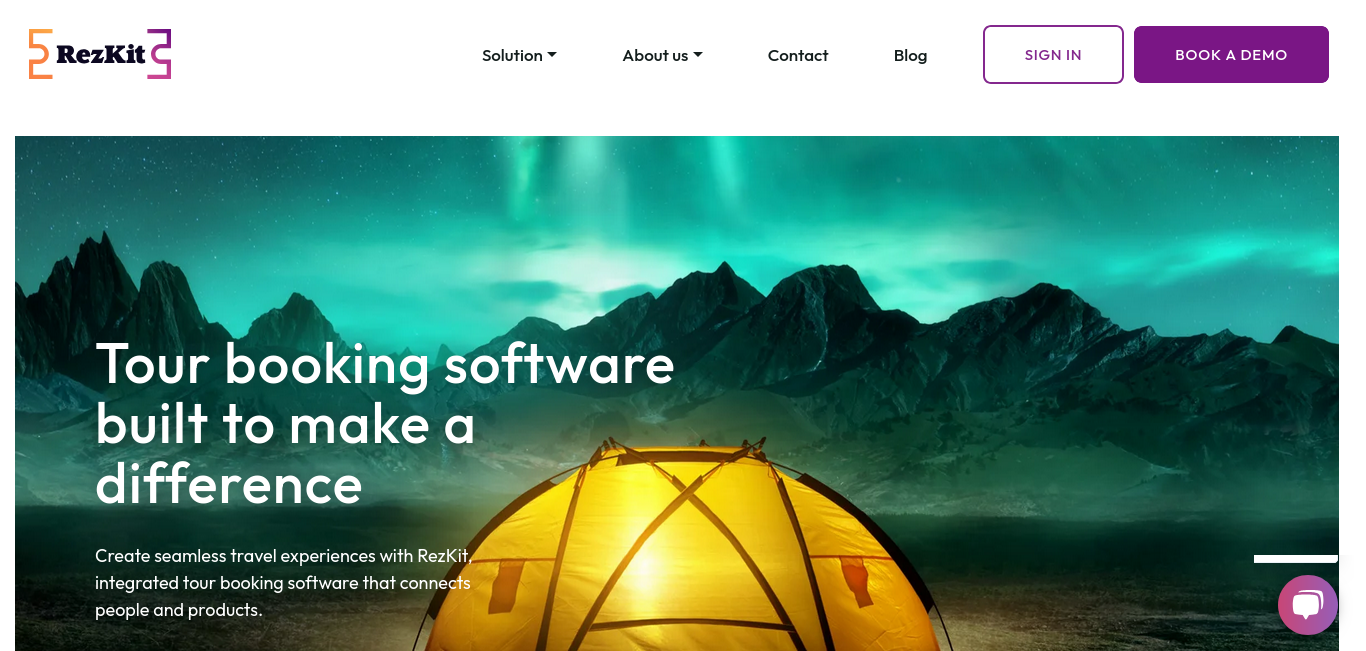Open the Blog link
Image resolution: width=1366 pixels, height=651 pixels.
tap(910, 55)
